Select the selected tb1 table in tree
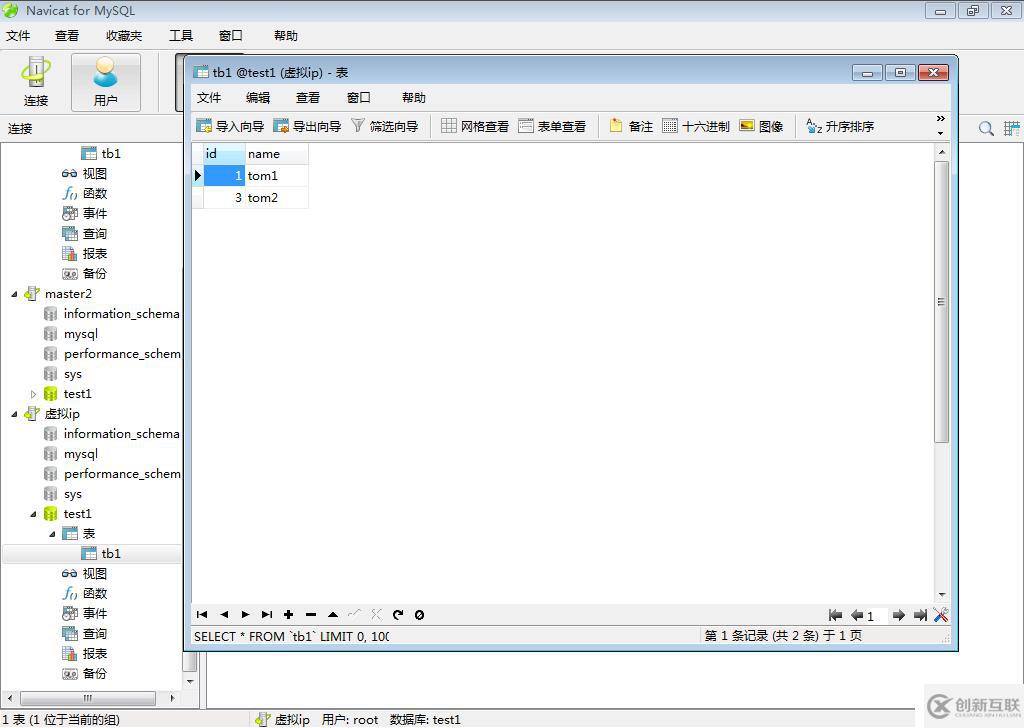The width and height of the screenshot is (1024, 728). tap(101, 554)
